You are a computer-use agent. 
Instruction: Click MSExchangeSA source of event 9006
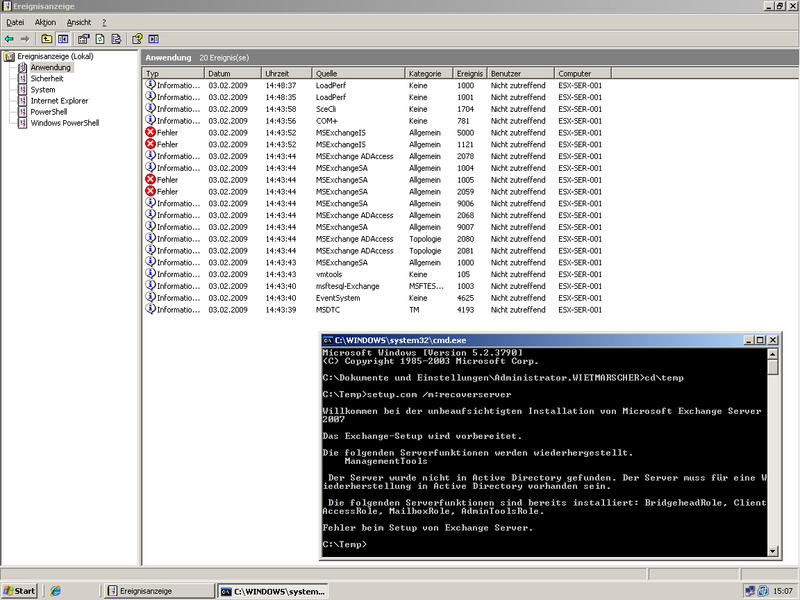341,204
